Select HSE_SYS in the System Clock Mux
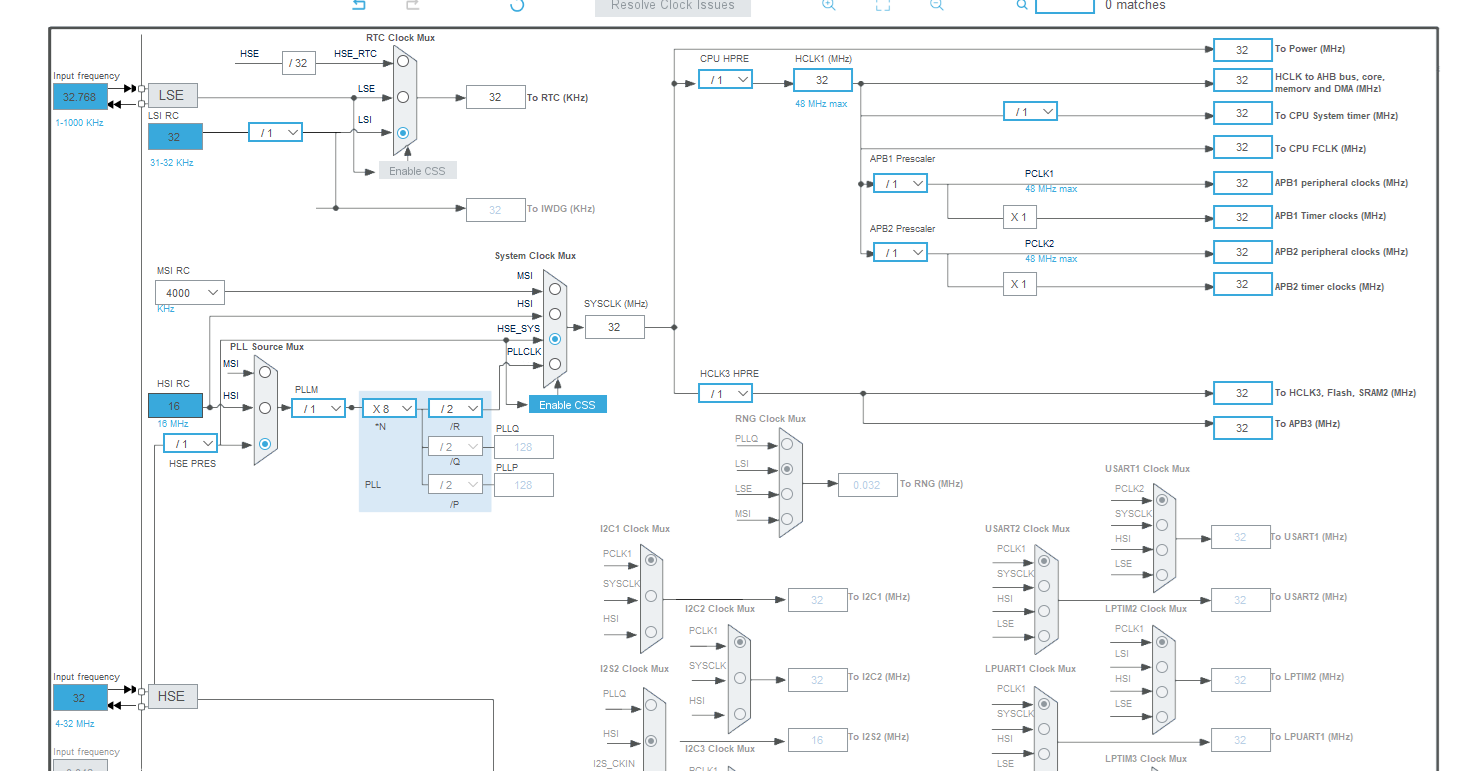 tap(555, 339)
